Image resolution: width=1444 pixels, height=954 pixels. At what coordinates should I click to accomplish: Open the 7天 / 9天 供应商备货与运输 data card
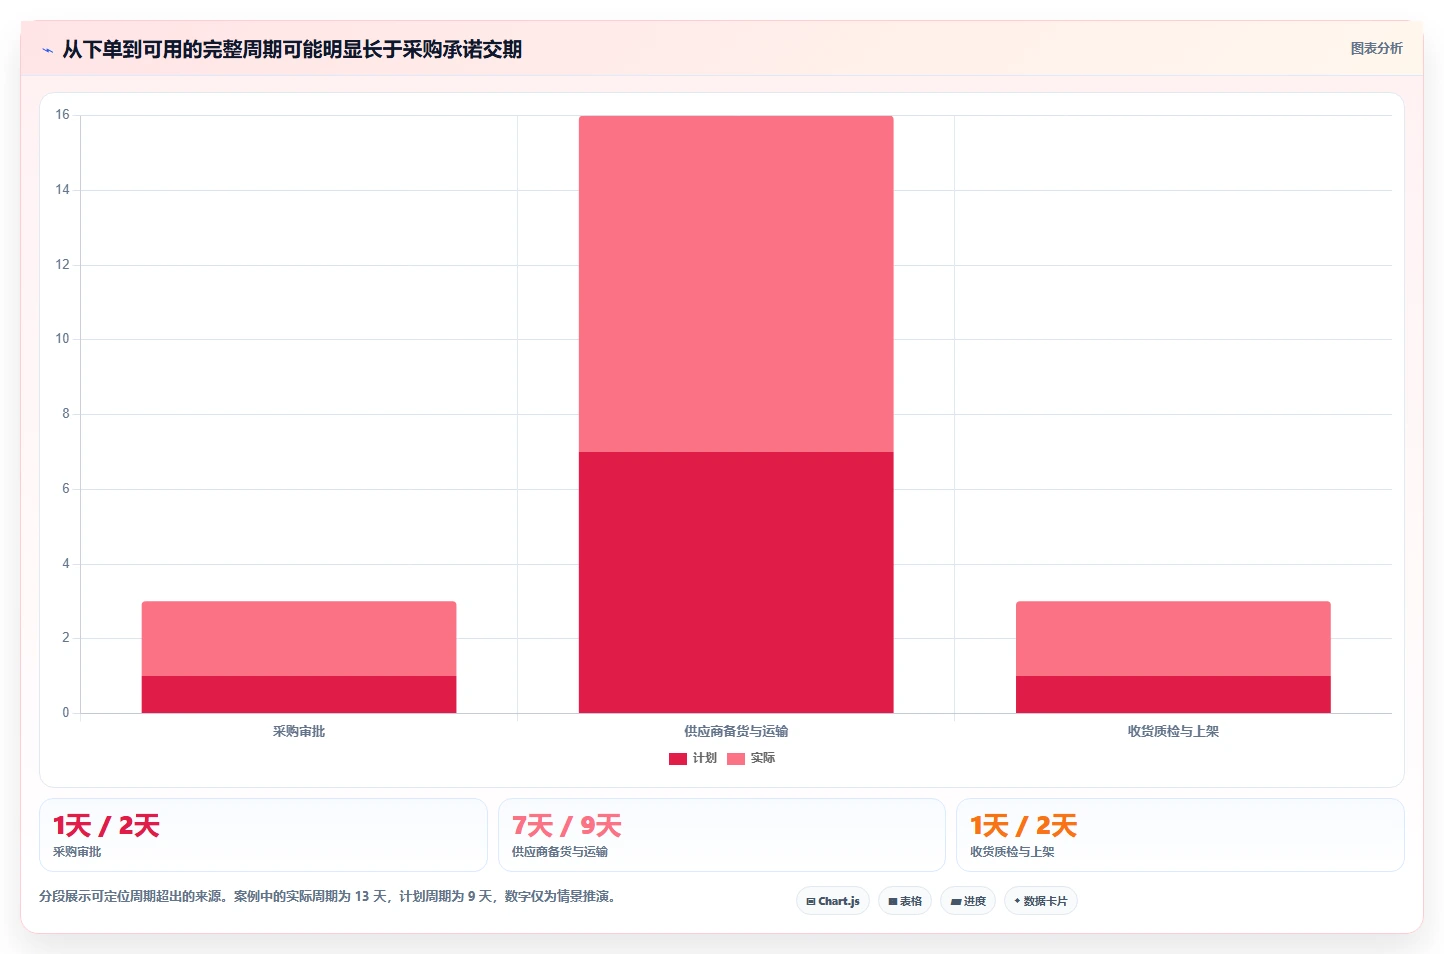pyautogui.click(x=721, y=835)
